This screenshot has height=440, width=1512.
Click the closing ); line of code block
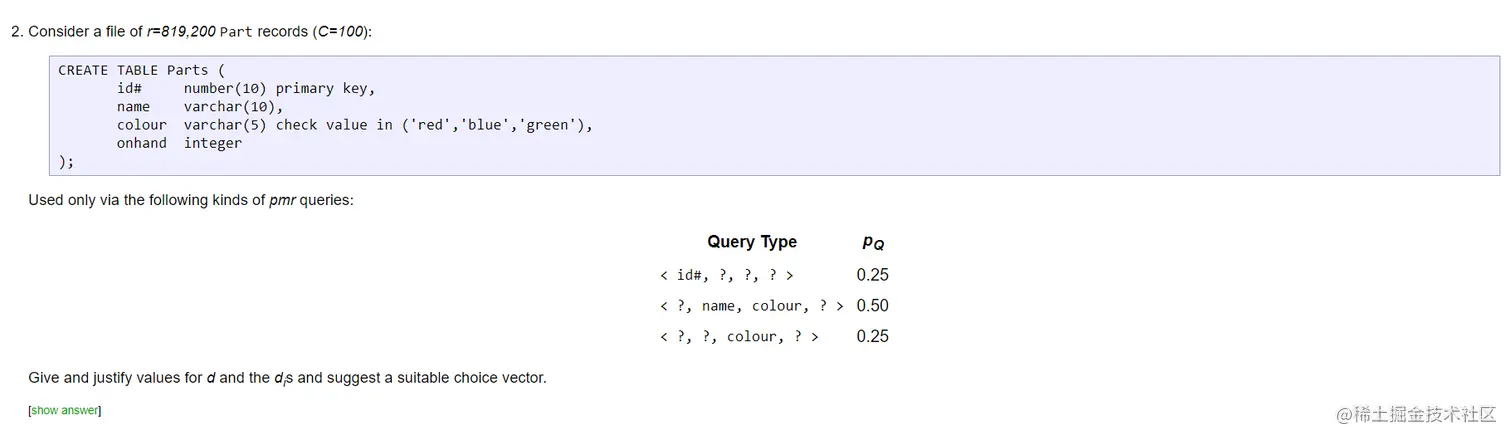point(66,161)
